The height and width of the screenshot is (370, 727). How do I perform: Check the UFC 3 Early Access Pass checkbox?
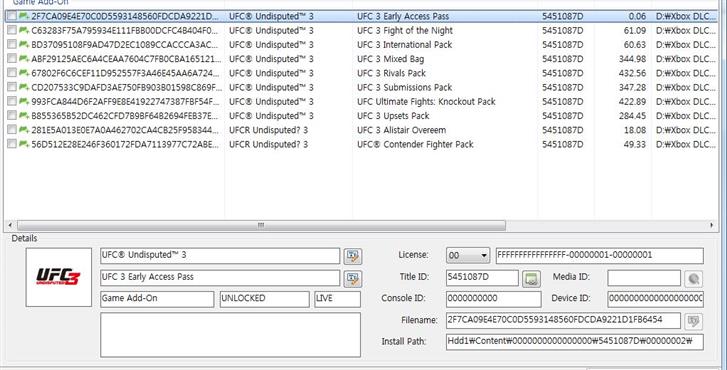12,16
